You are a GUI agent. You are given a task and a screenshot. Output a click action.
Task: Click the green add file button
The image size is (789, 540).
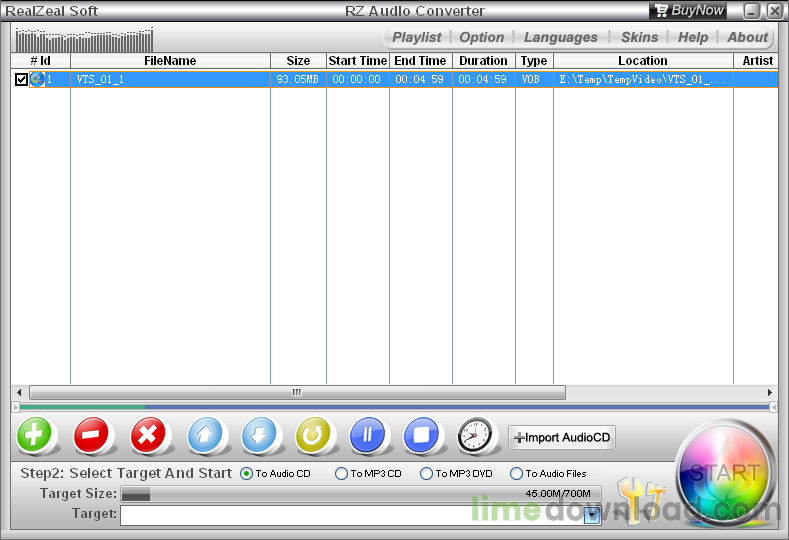point(36,436)
